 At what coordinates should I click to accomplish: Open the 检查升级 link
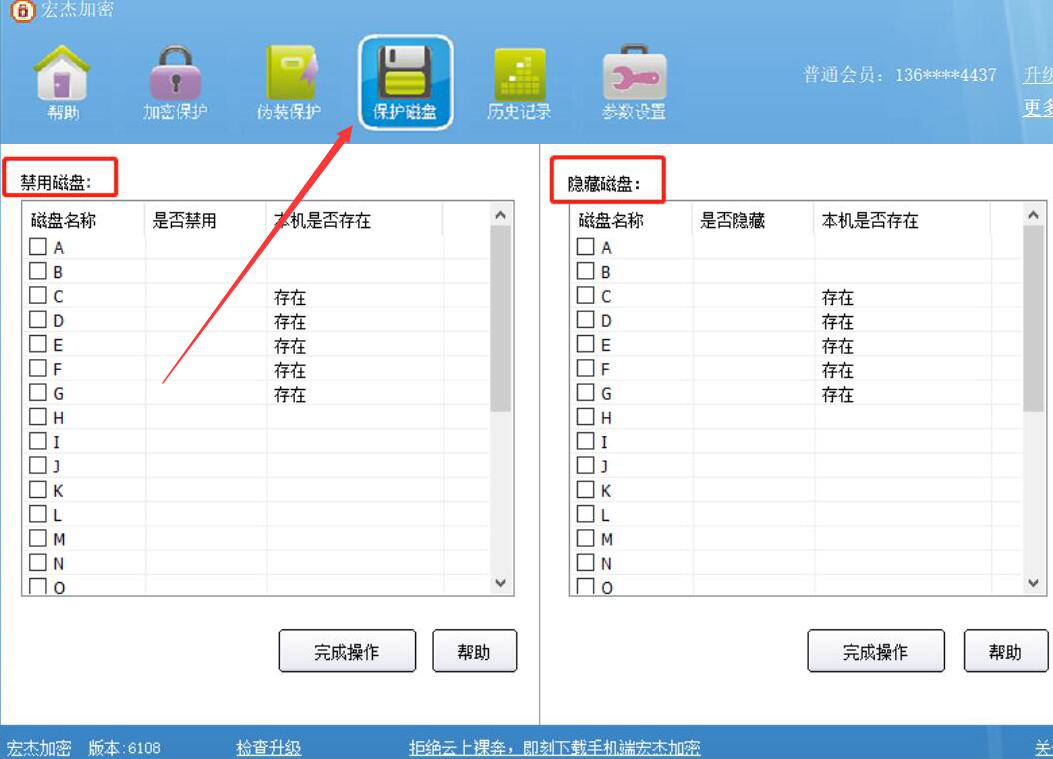click(x=269, y=748)
